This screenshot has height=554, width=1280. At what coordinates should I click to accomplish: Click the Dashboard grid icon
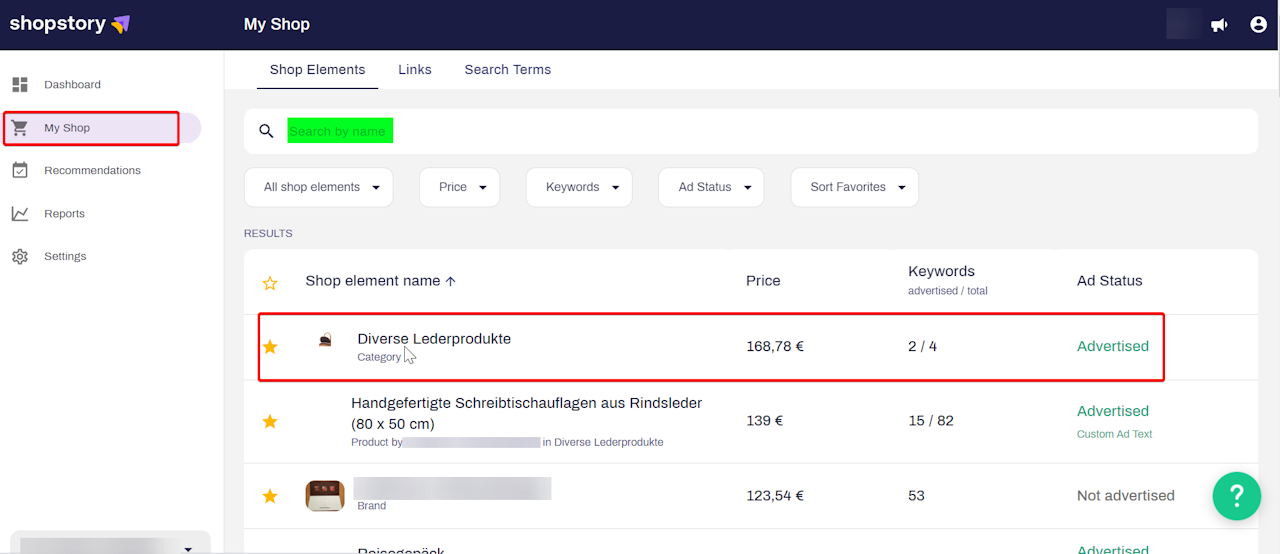point(20,85)
